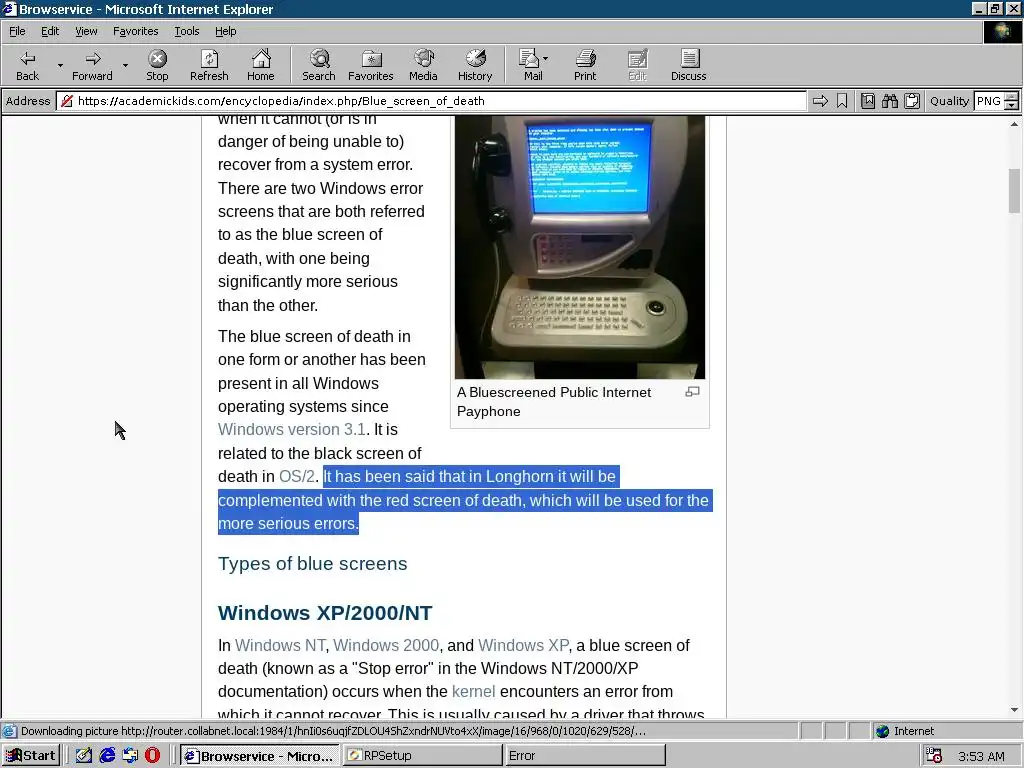Expand the Mail button dropdown arrow
This screenshot has height=768, width=1024.
(546, 59)
